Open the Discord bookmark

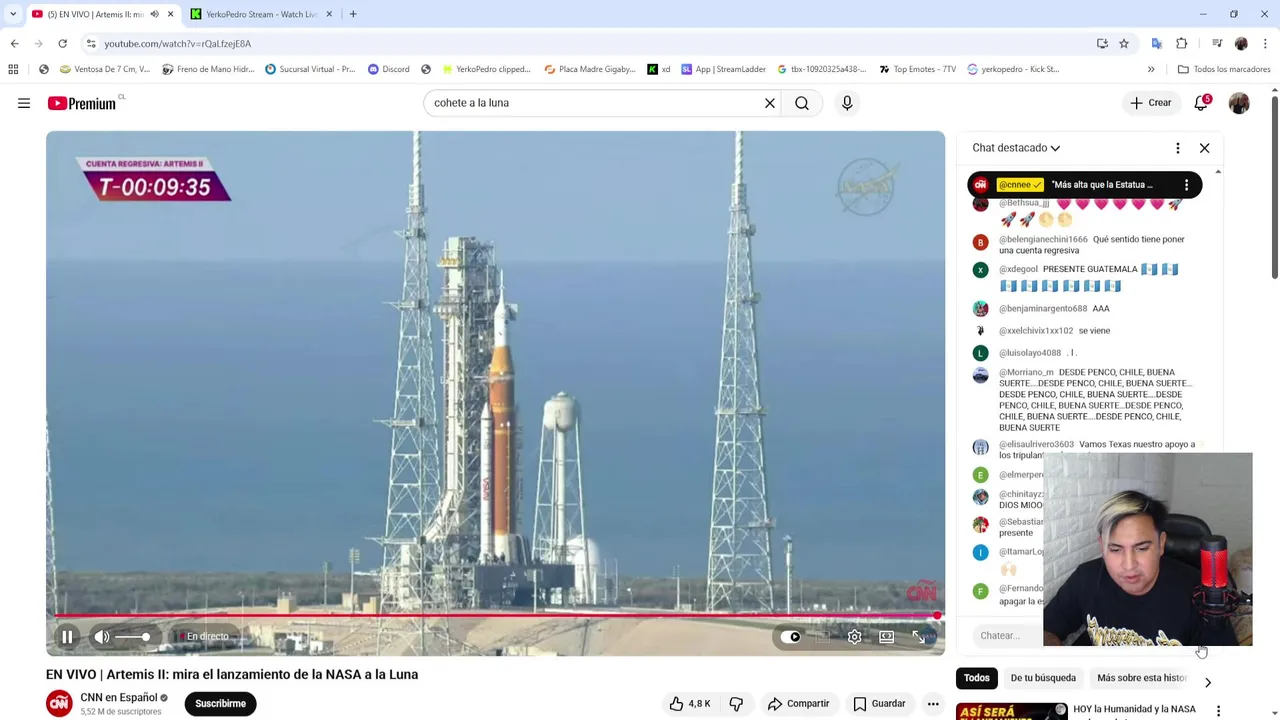point(388,69)
